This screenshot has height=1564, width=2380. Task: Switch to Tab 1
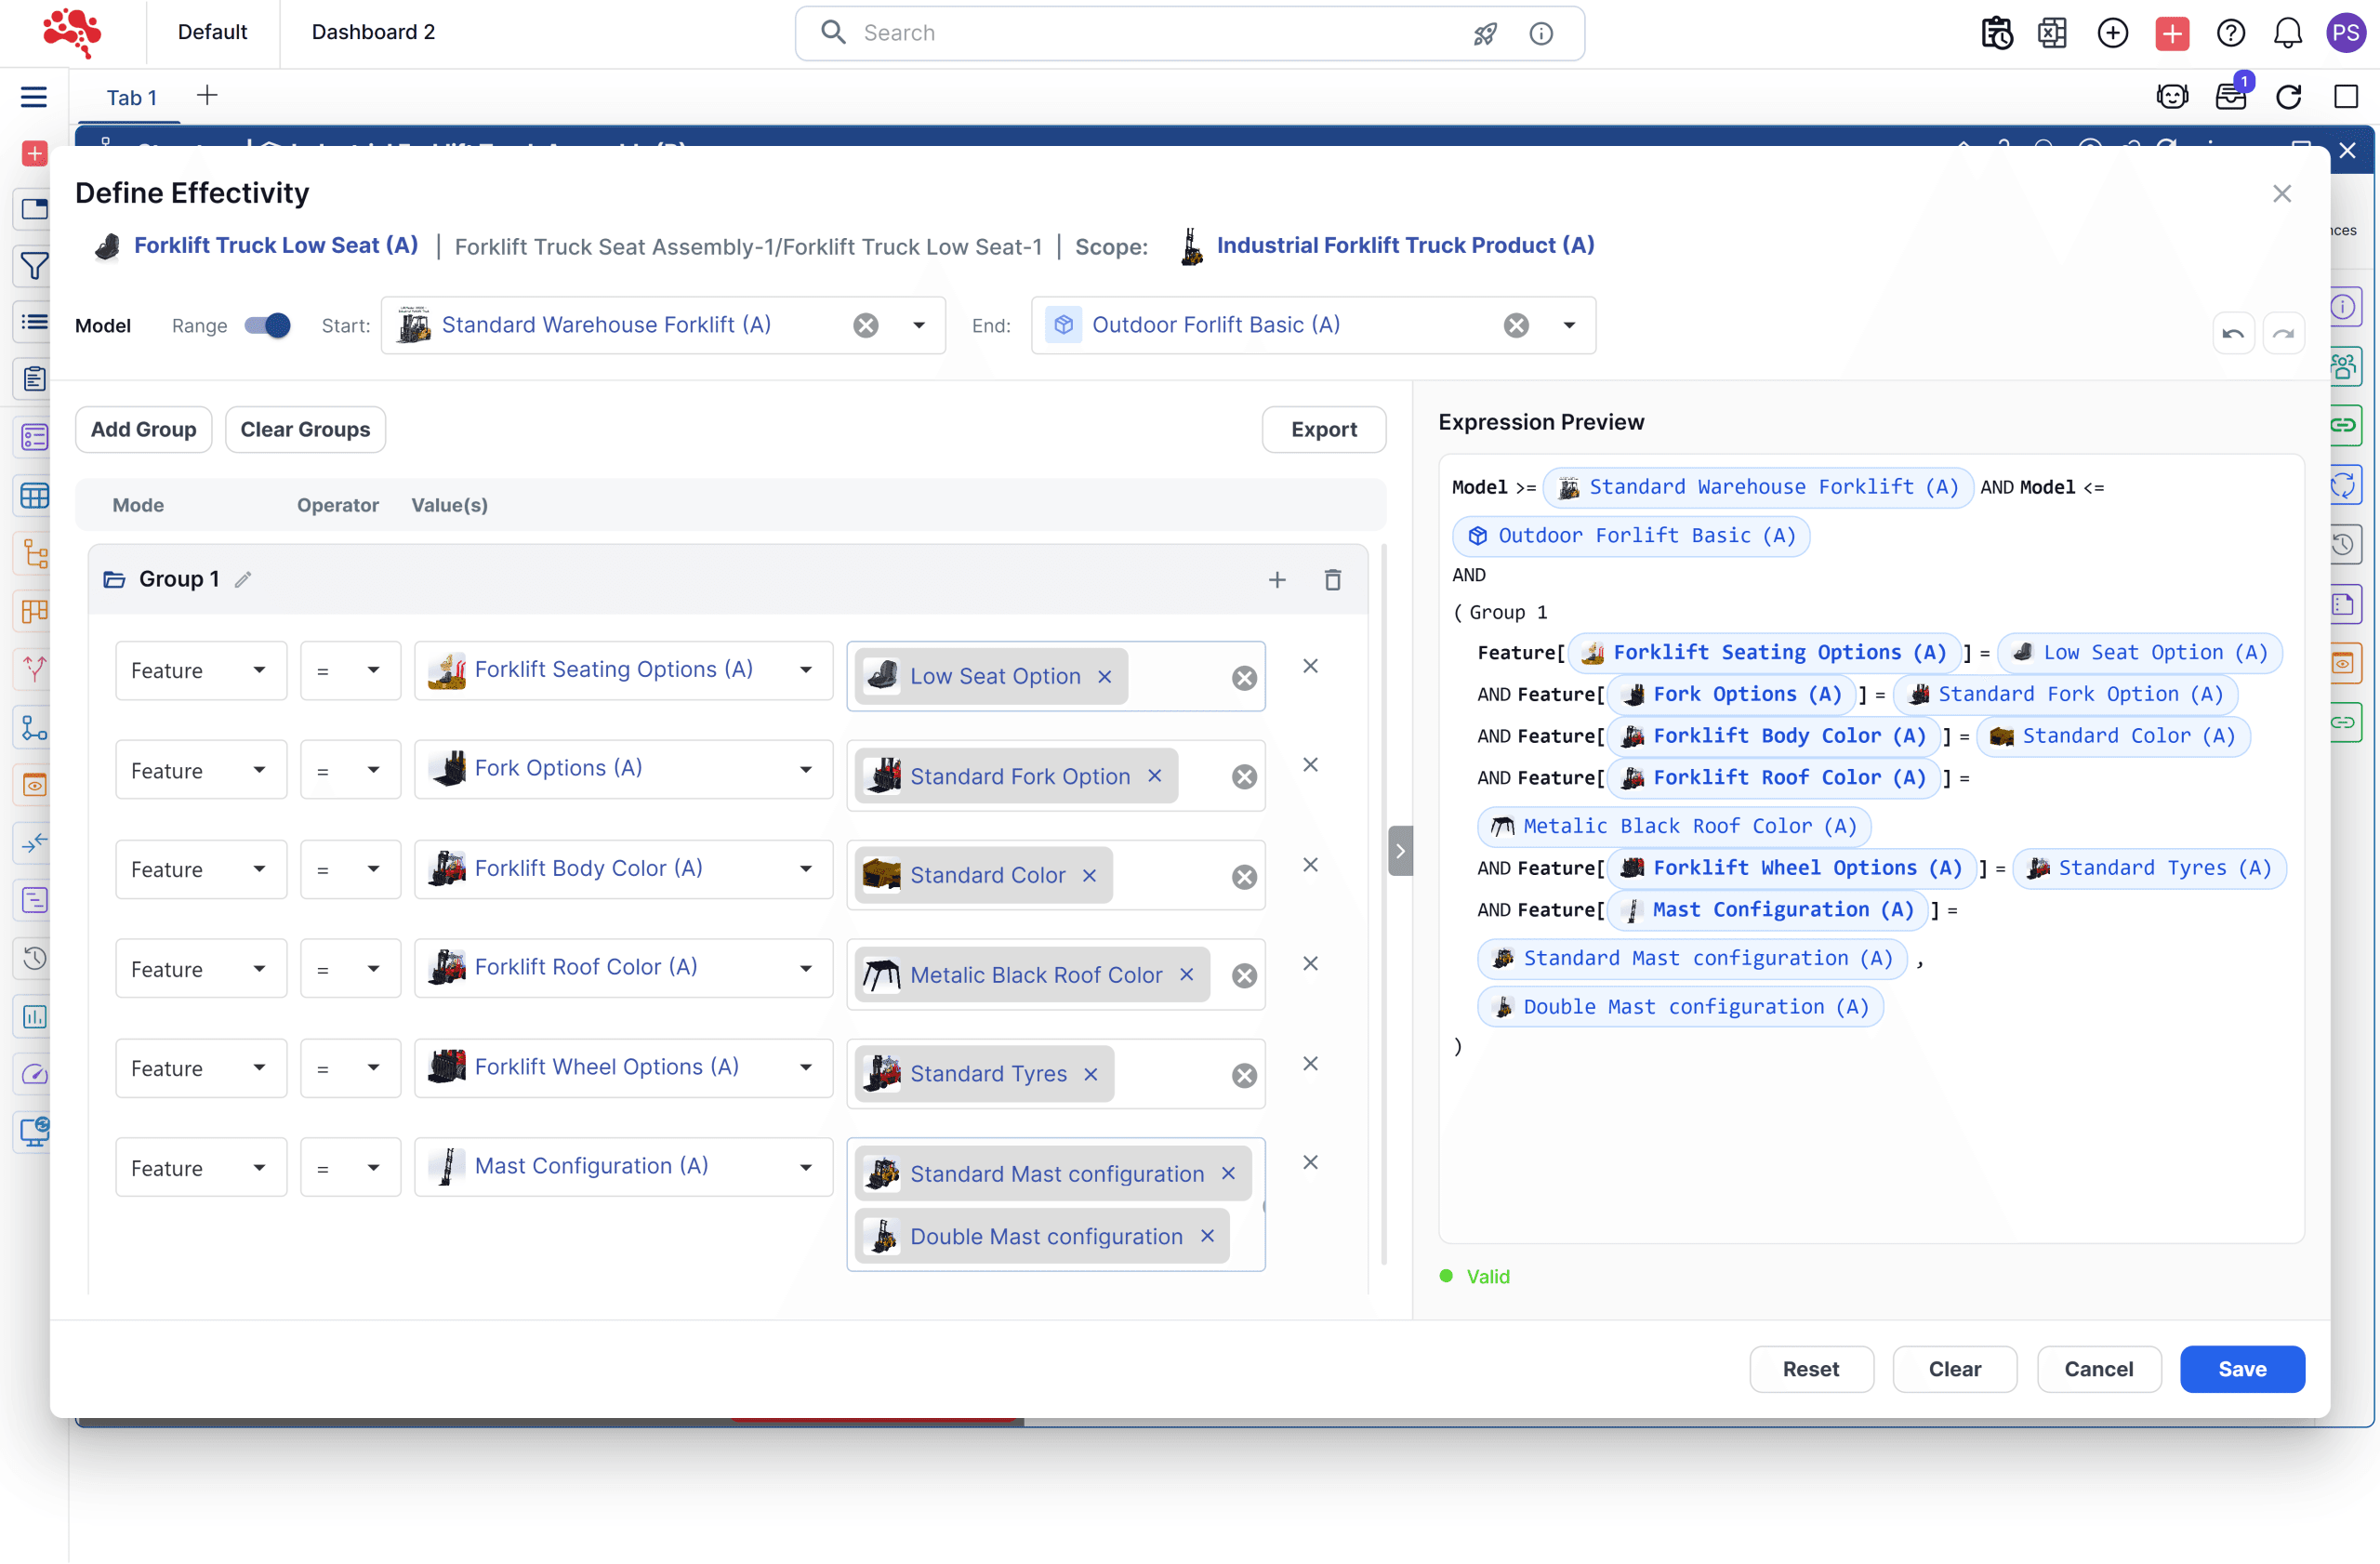[x=131, y=97]
